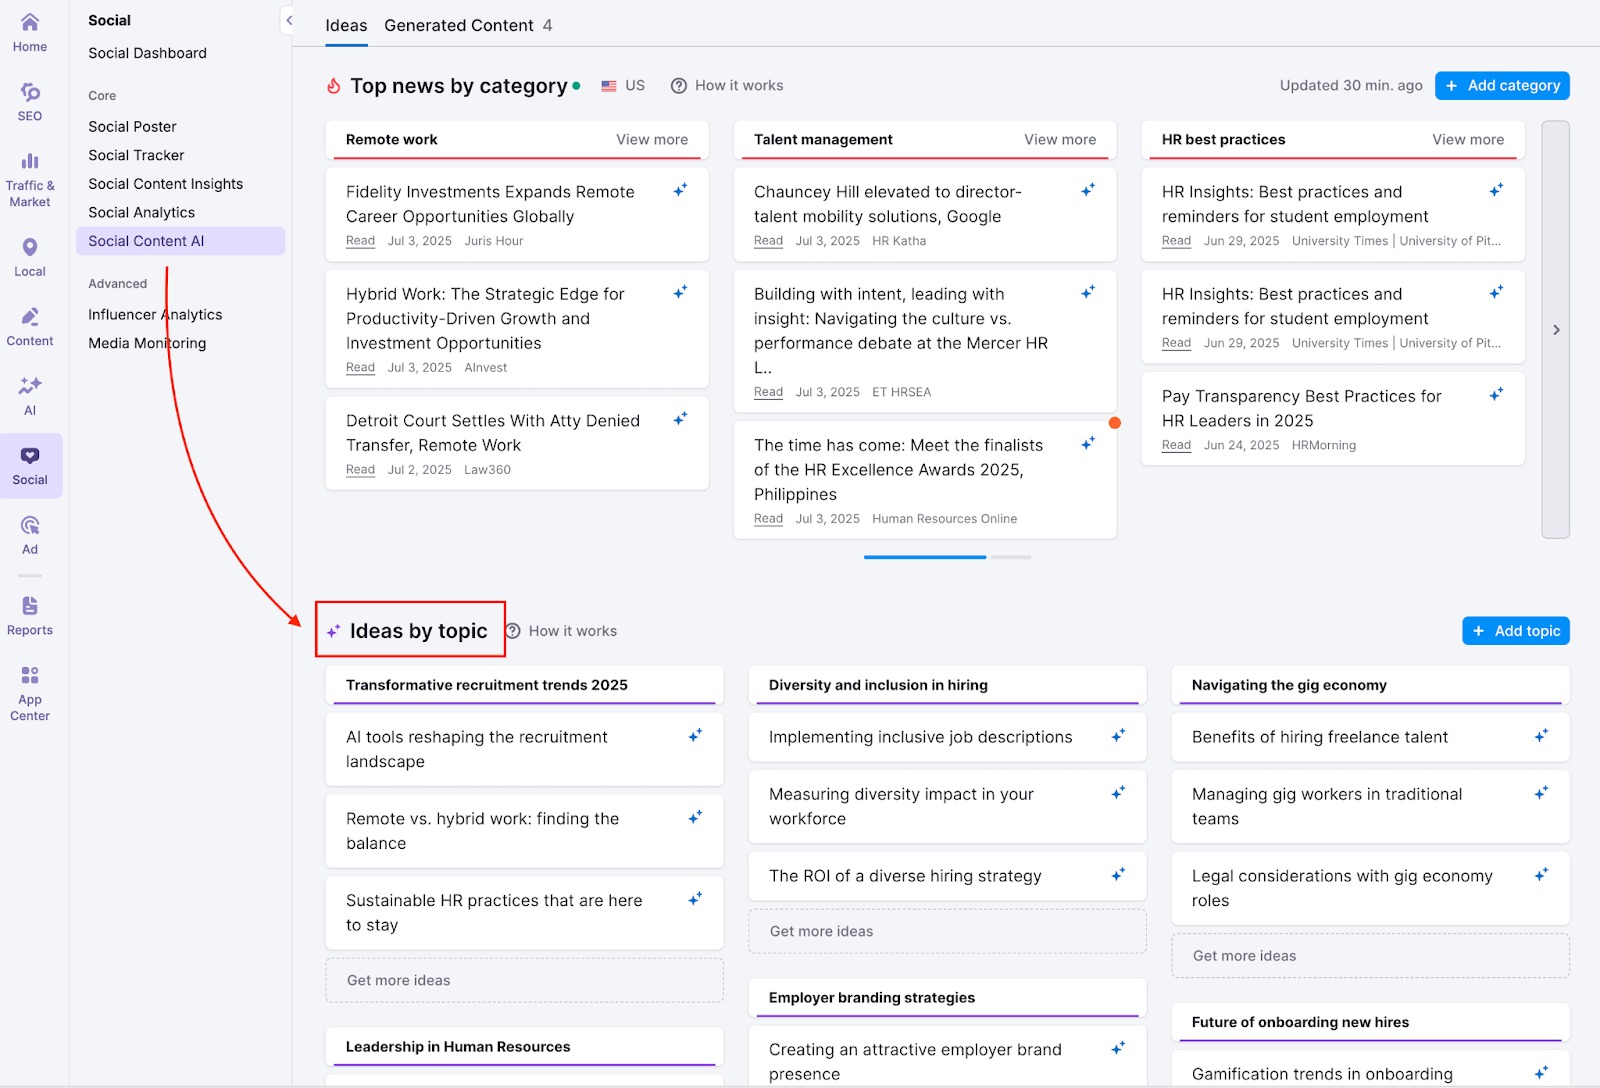
Task: Open the SEO section in sidebar
Action: (x=30, y=101)
